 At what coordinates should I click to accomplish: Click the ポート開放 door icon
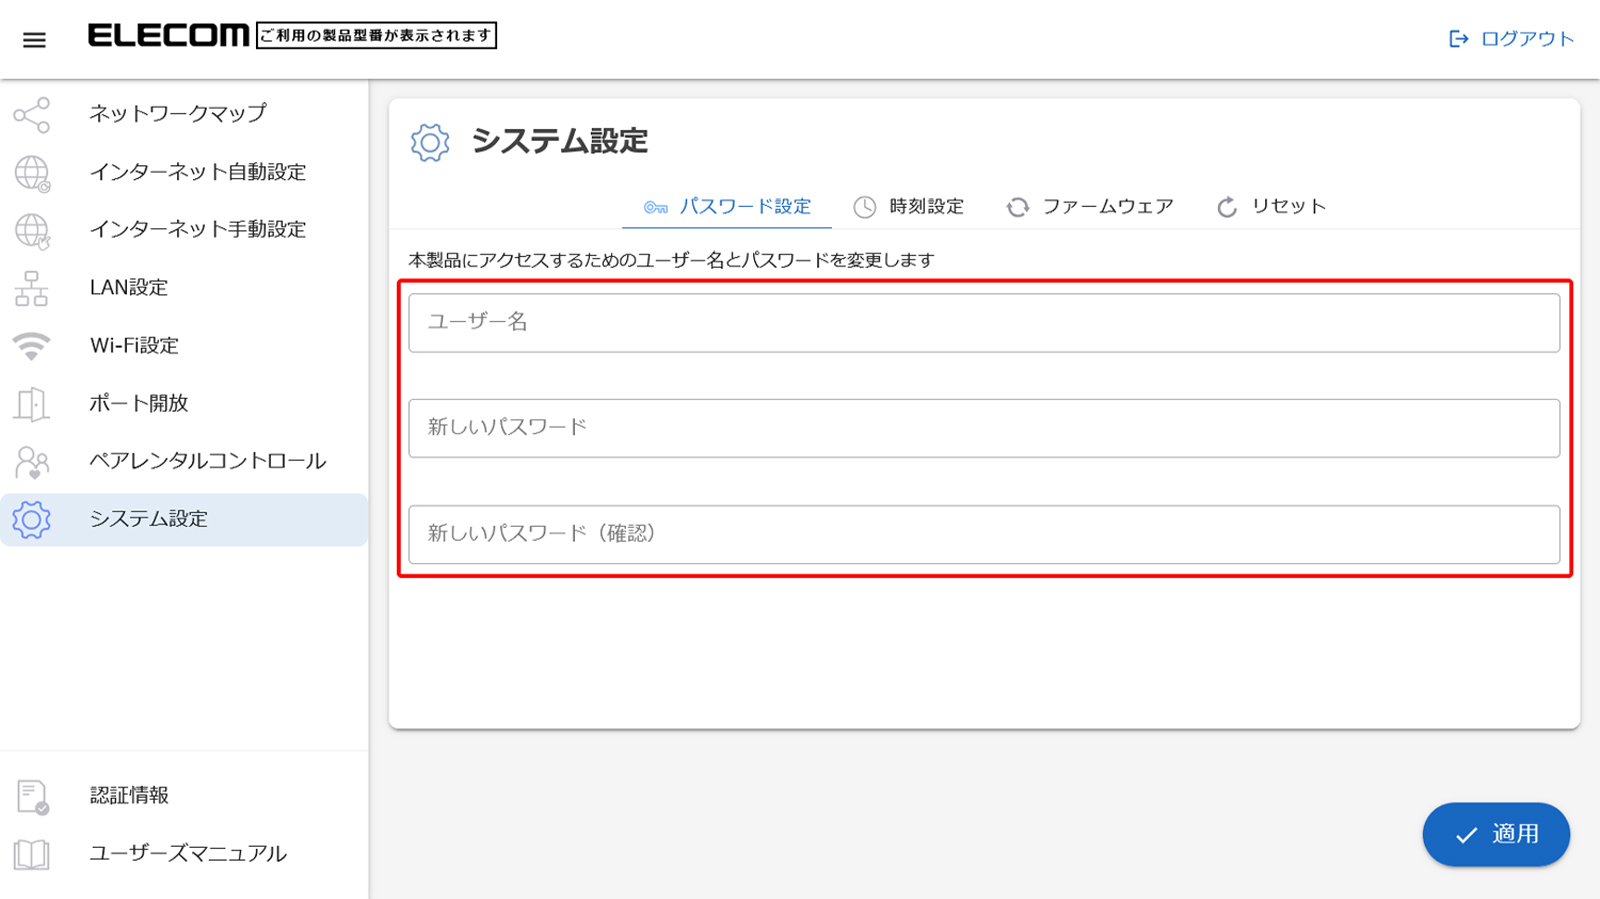click(32, 404)
